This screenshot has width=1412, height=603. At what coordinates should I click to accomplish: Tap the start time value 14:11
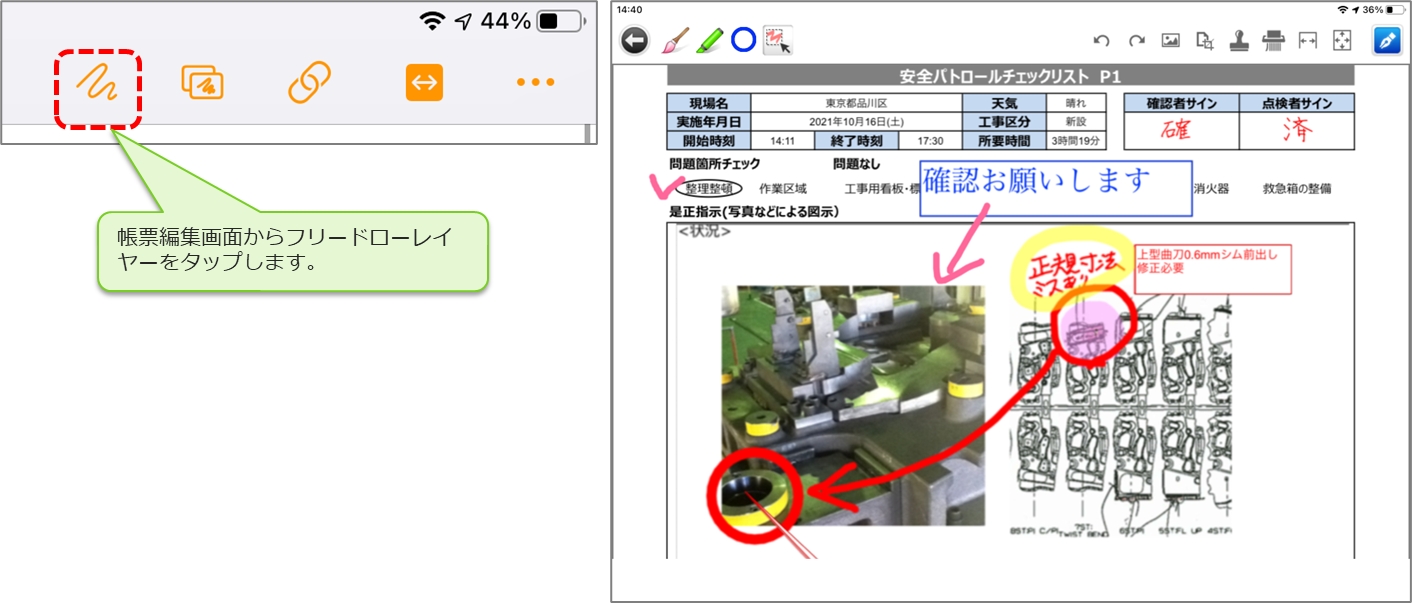coord(783,141)
